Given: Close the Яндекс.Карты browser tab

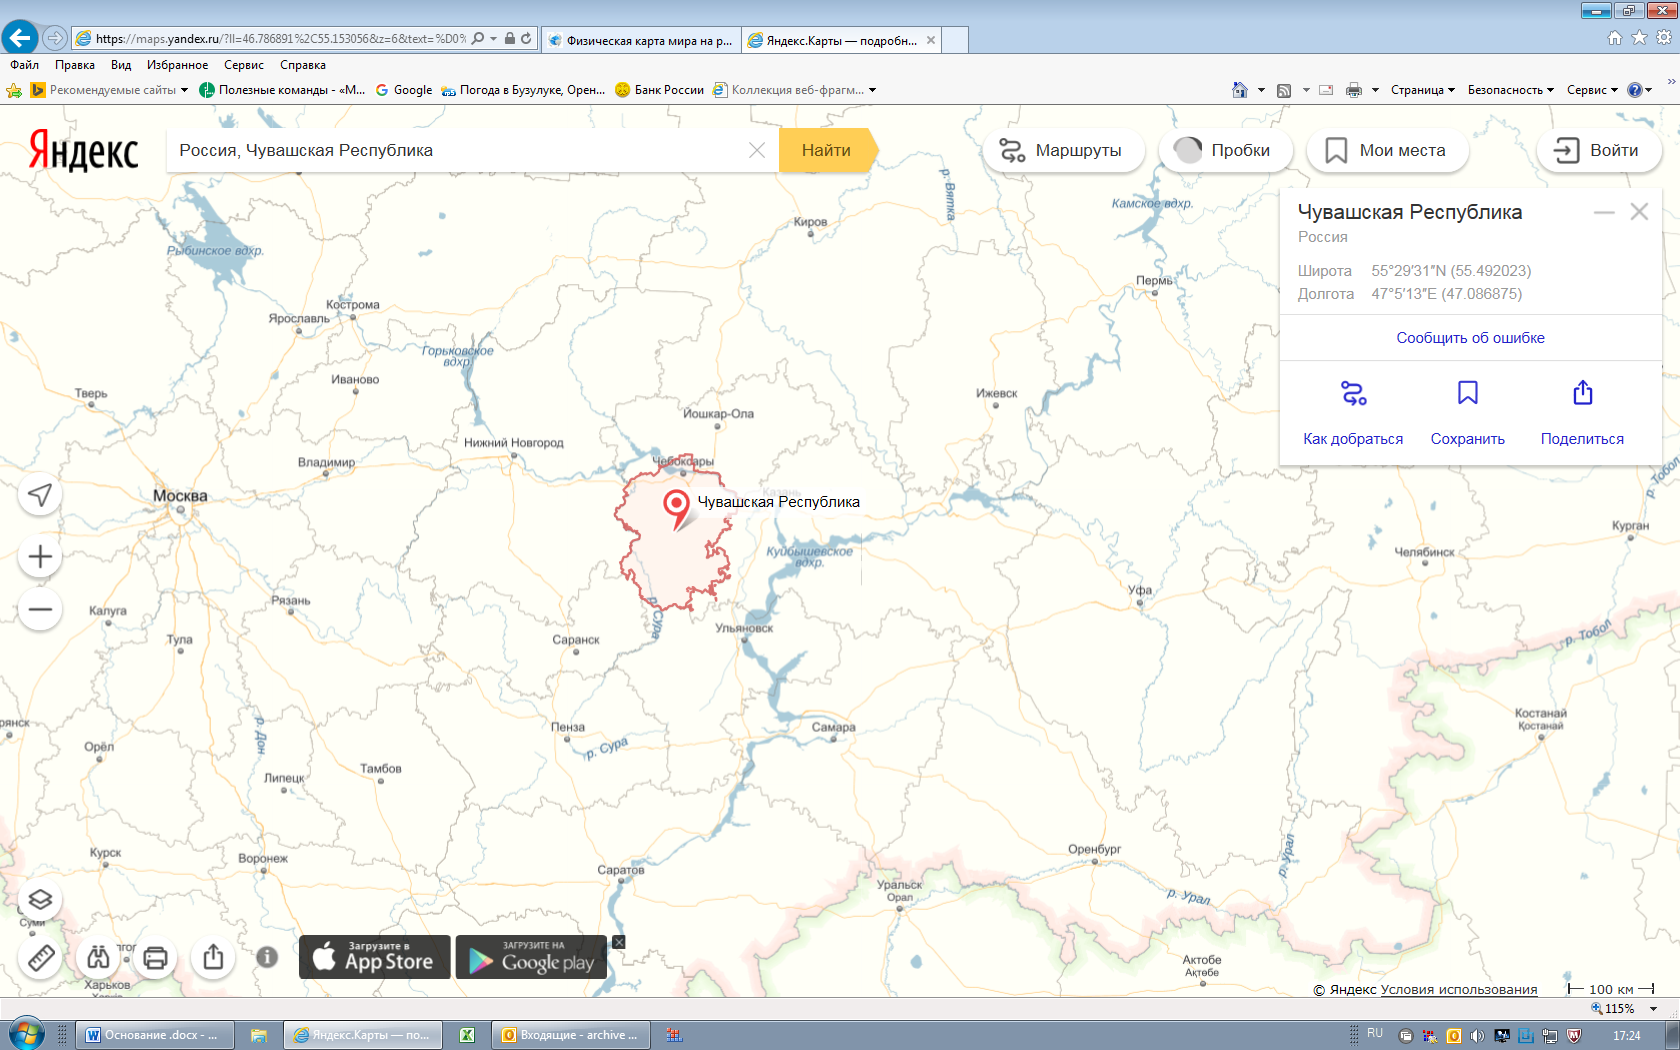Looking at the screenshot, I should pyautogui.click(x=931, y=40).
